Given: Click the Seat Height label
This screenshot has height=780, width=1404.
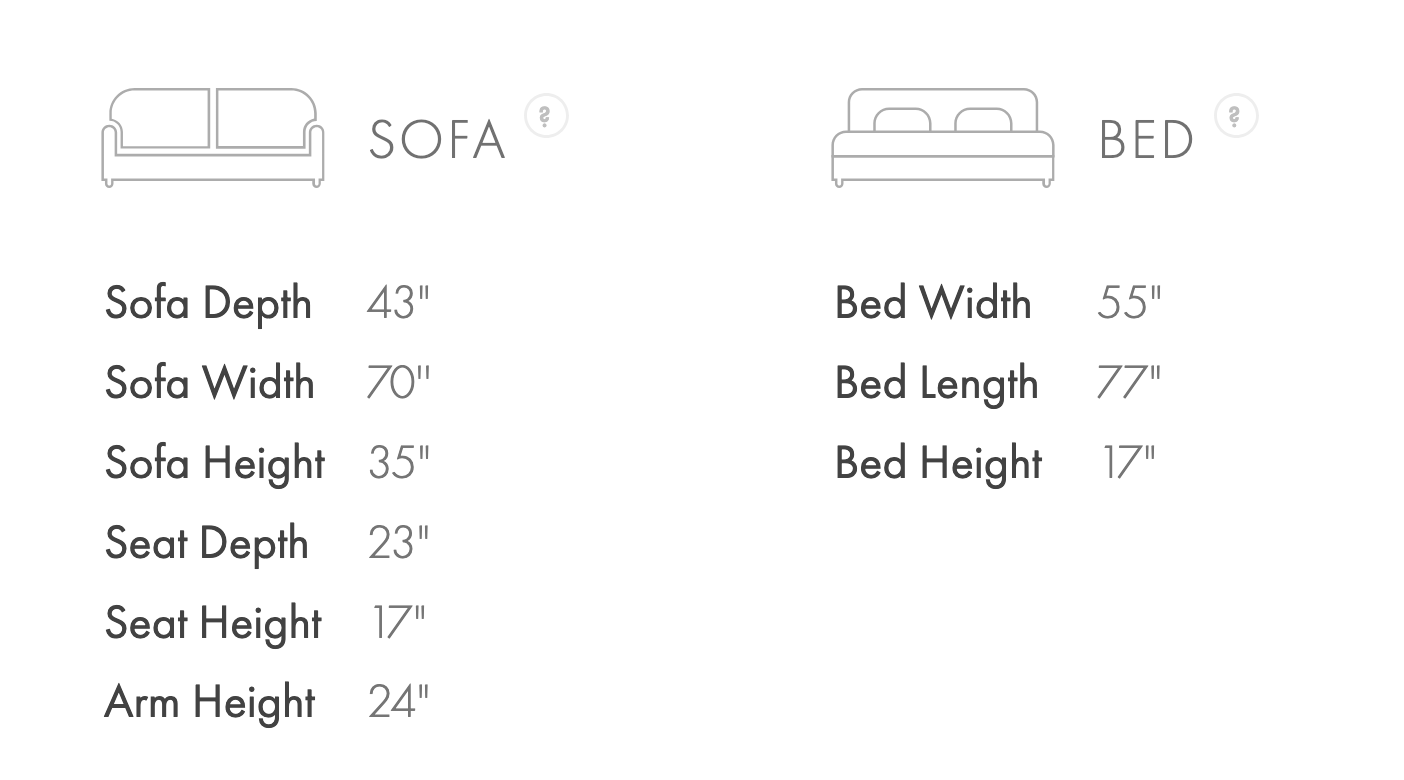Looking at the screenshot, I should click(x=213, y=623).
